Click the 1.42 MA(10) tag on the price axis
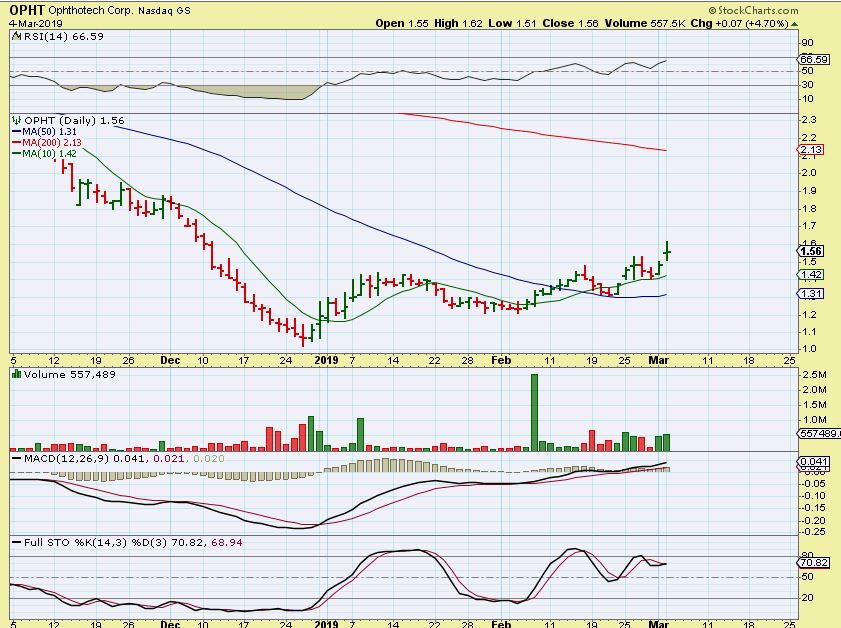This screenshot has width=841, height=628. click(810, 275)
